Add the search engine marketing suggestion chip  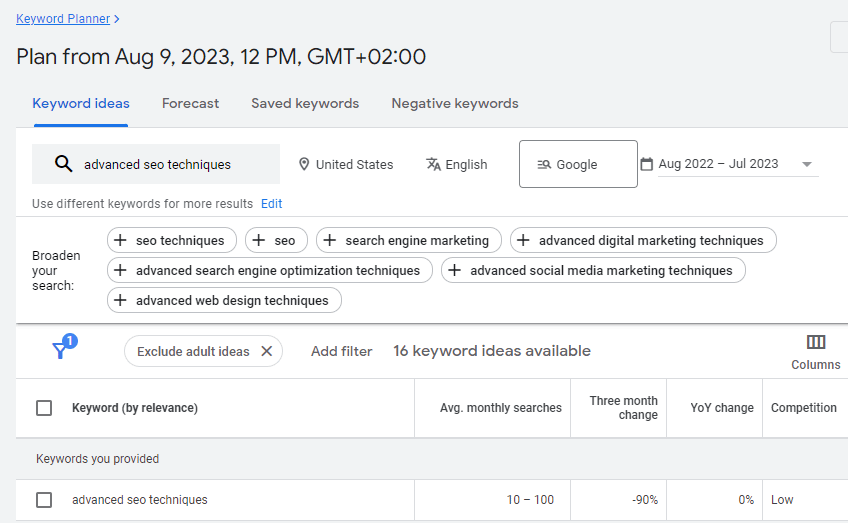click(x=409, y=240)
